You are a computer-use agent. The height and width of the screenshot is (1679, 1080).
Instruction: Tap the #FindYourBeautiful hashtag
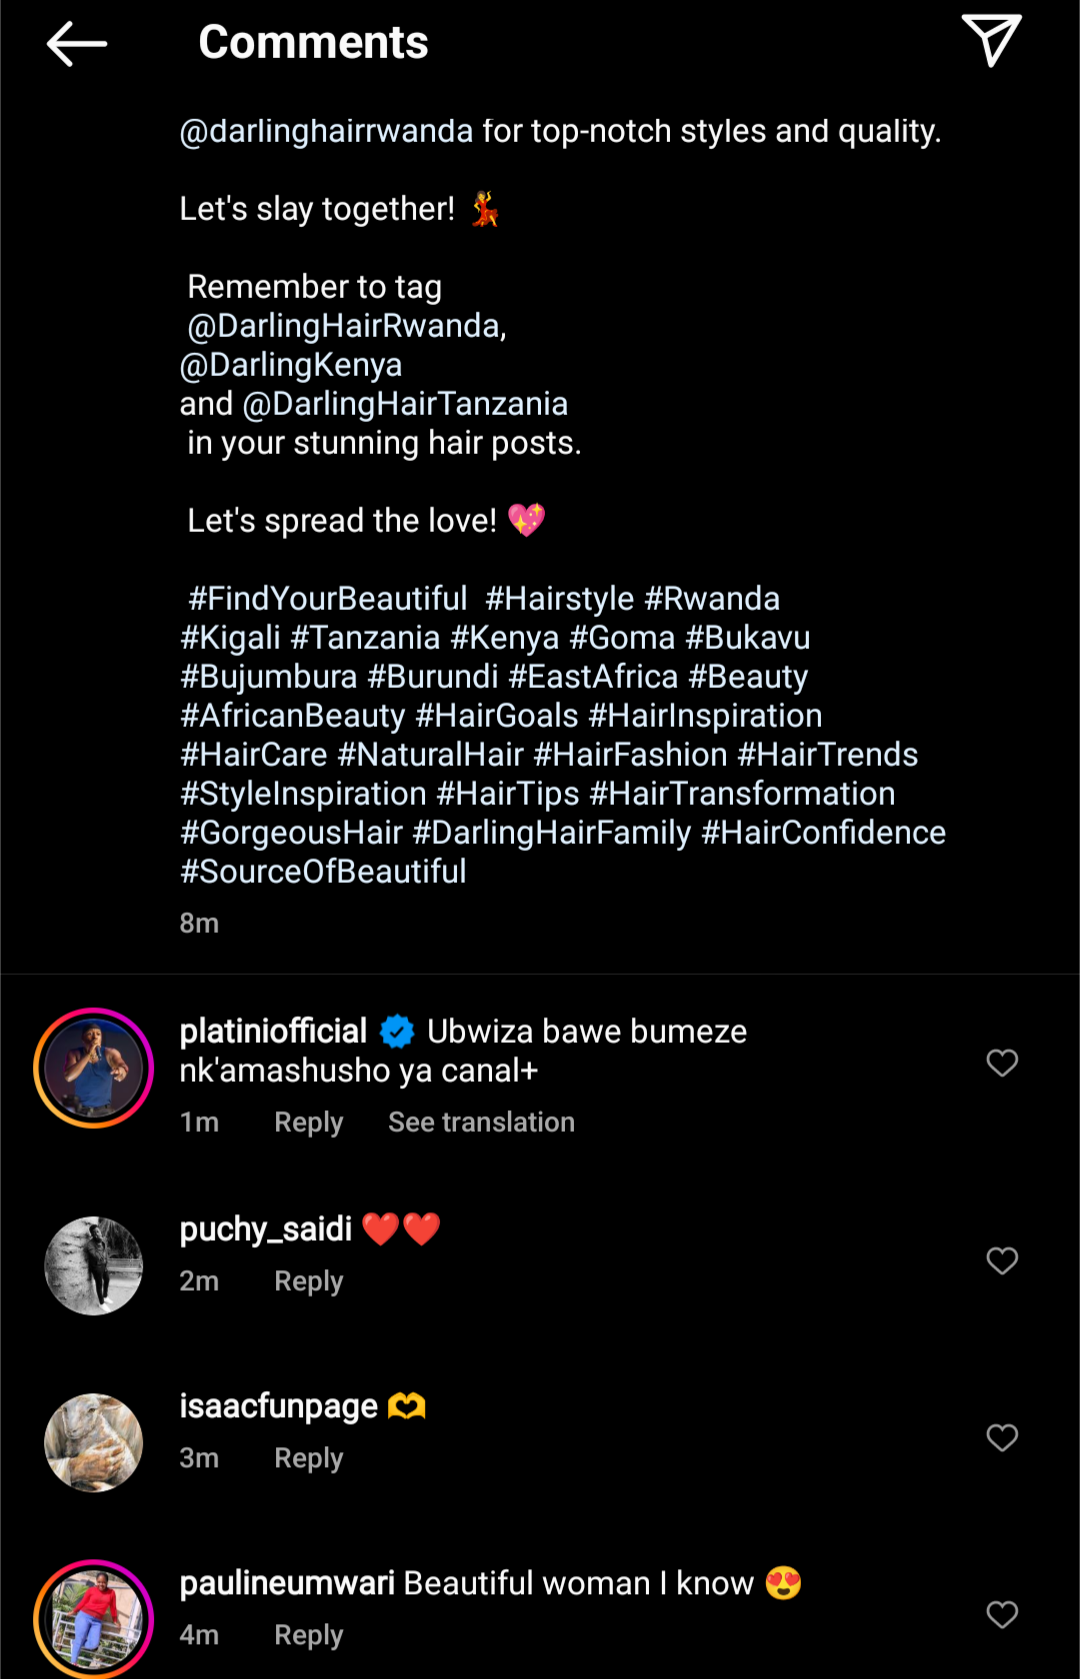tap(328, 599)
